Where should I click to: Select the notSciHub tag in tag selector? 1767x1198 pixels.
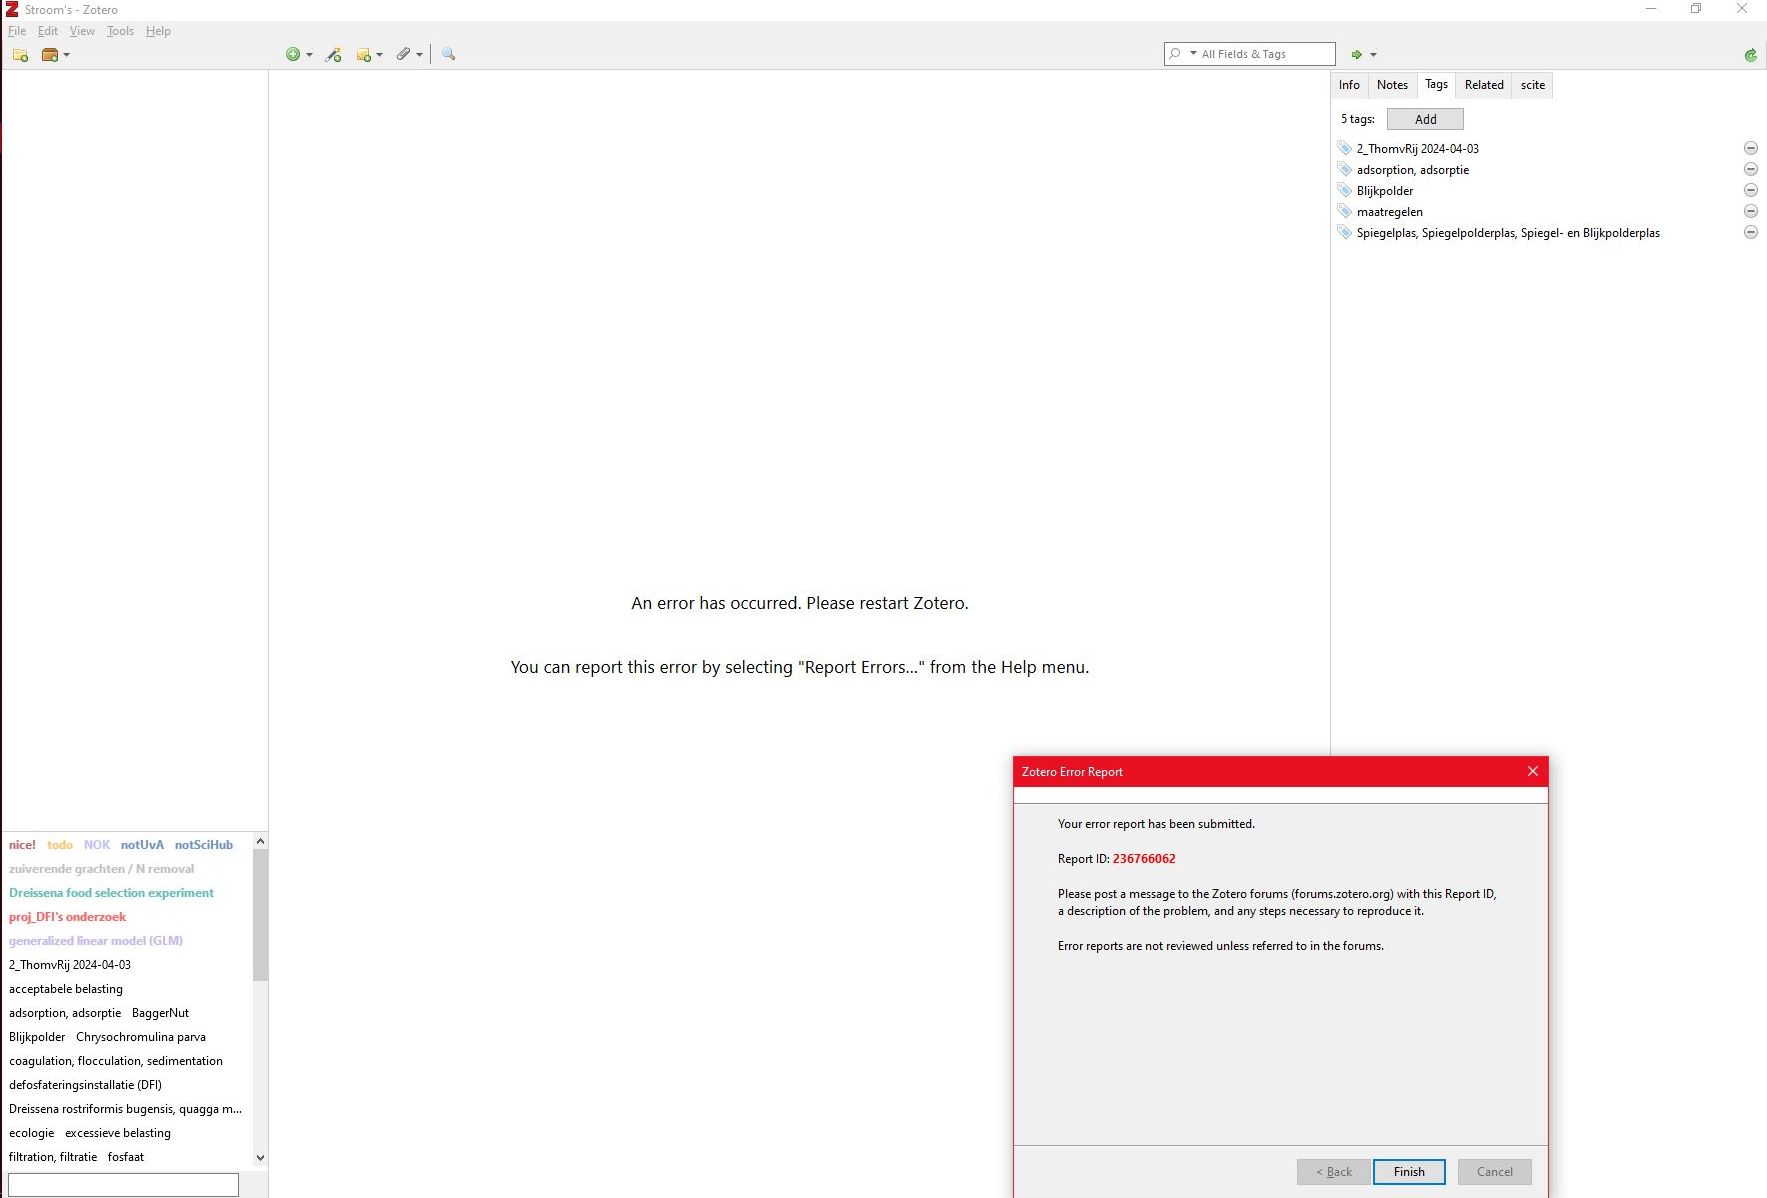204,845
